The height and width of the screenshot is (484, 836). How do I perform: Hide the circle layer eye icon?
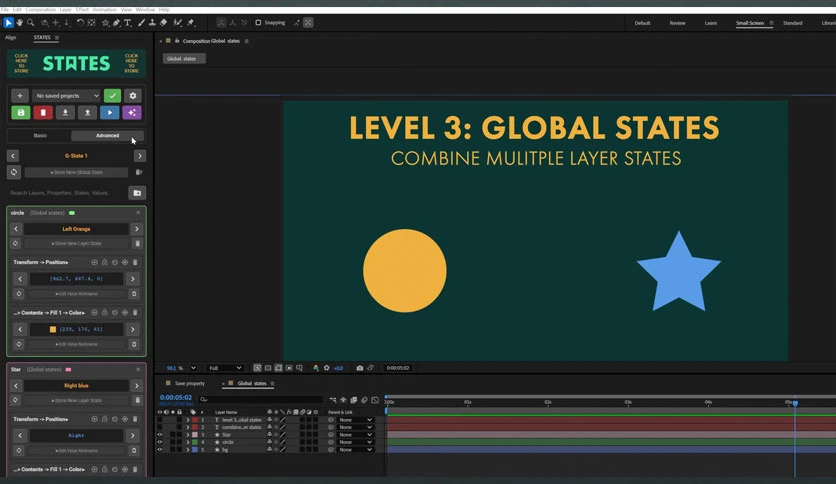point(159,442)
